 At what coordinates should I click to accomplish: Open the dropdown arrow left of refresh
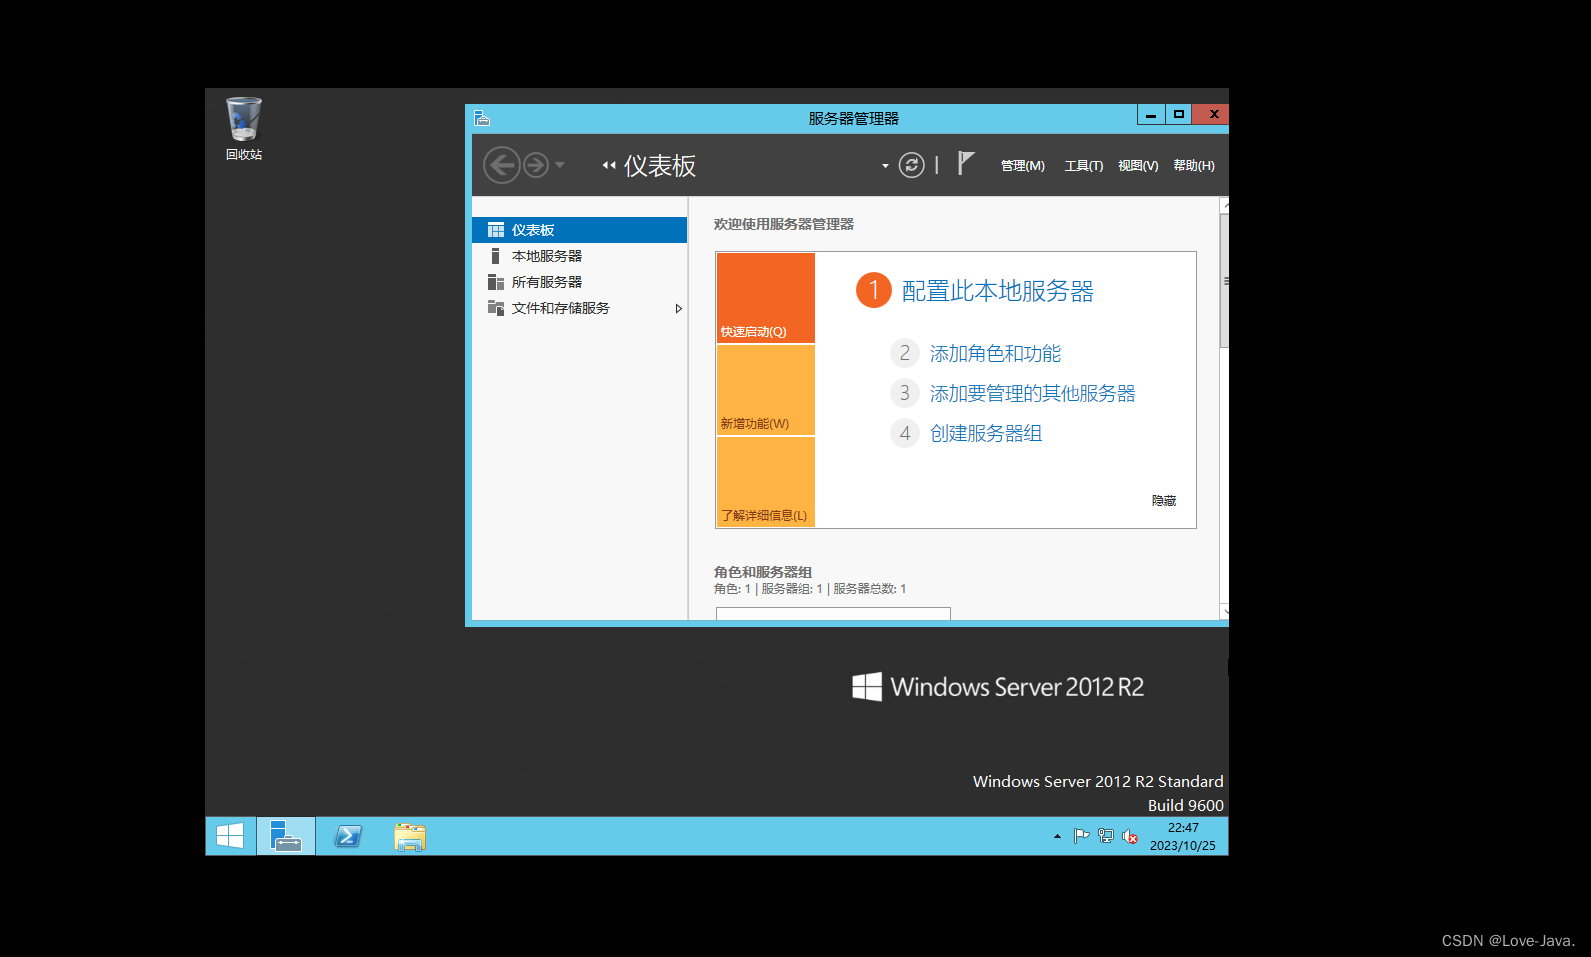point(885,166)
